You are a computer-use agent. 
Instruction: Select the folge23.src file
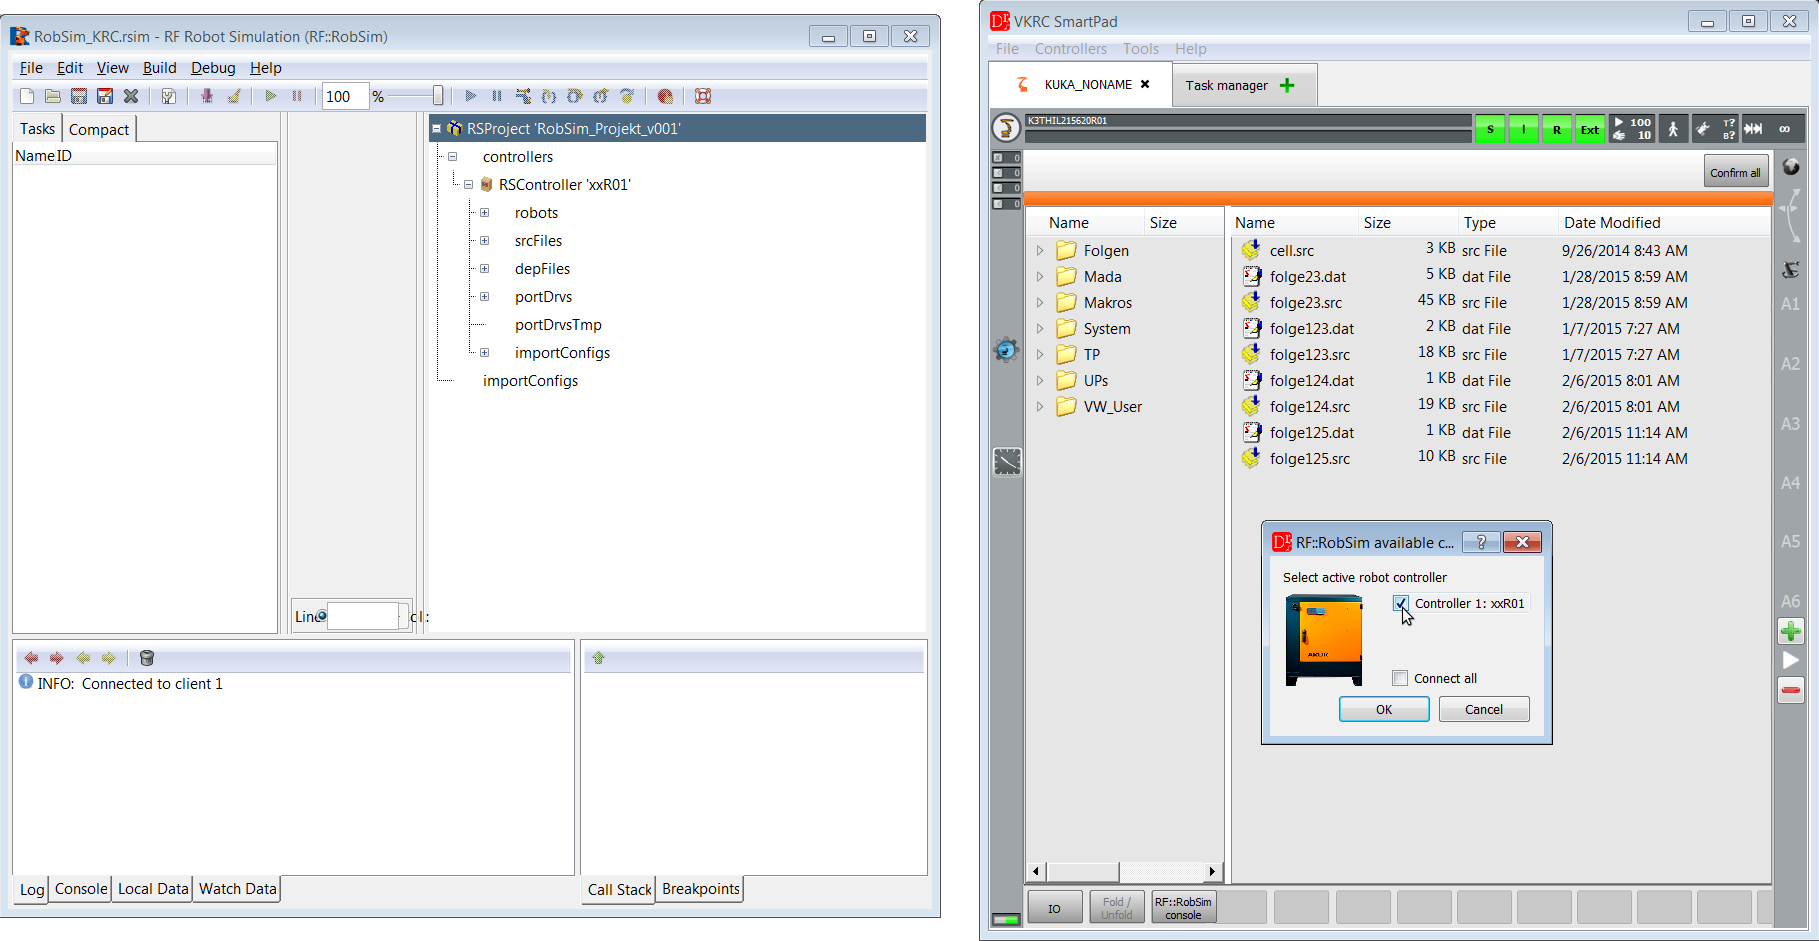pos(1305,303)
